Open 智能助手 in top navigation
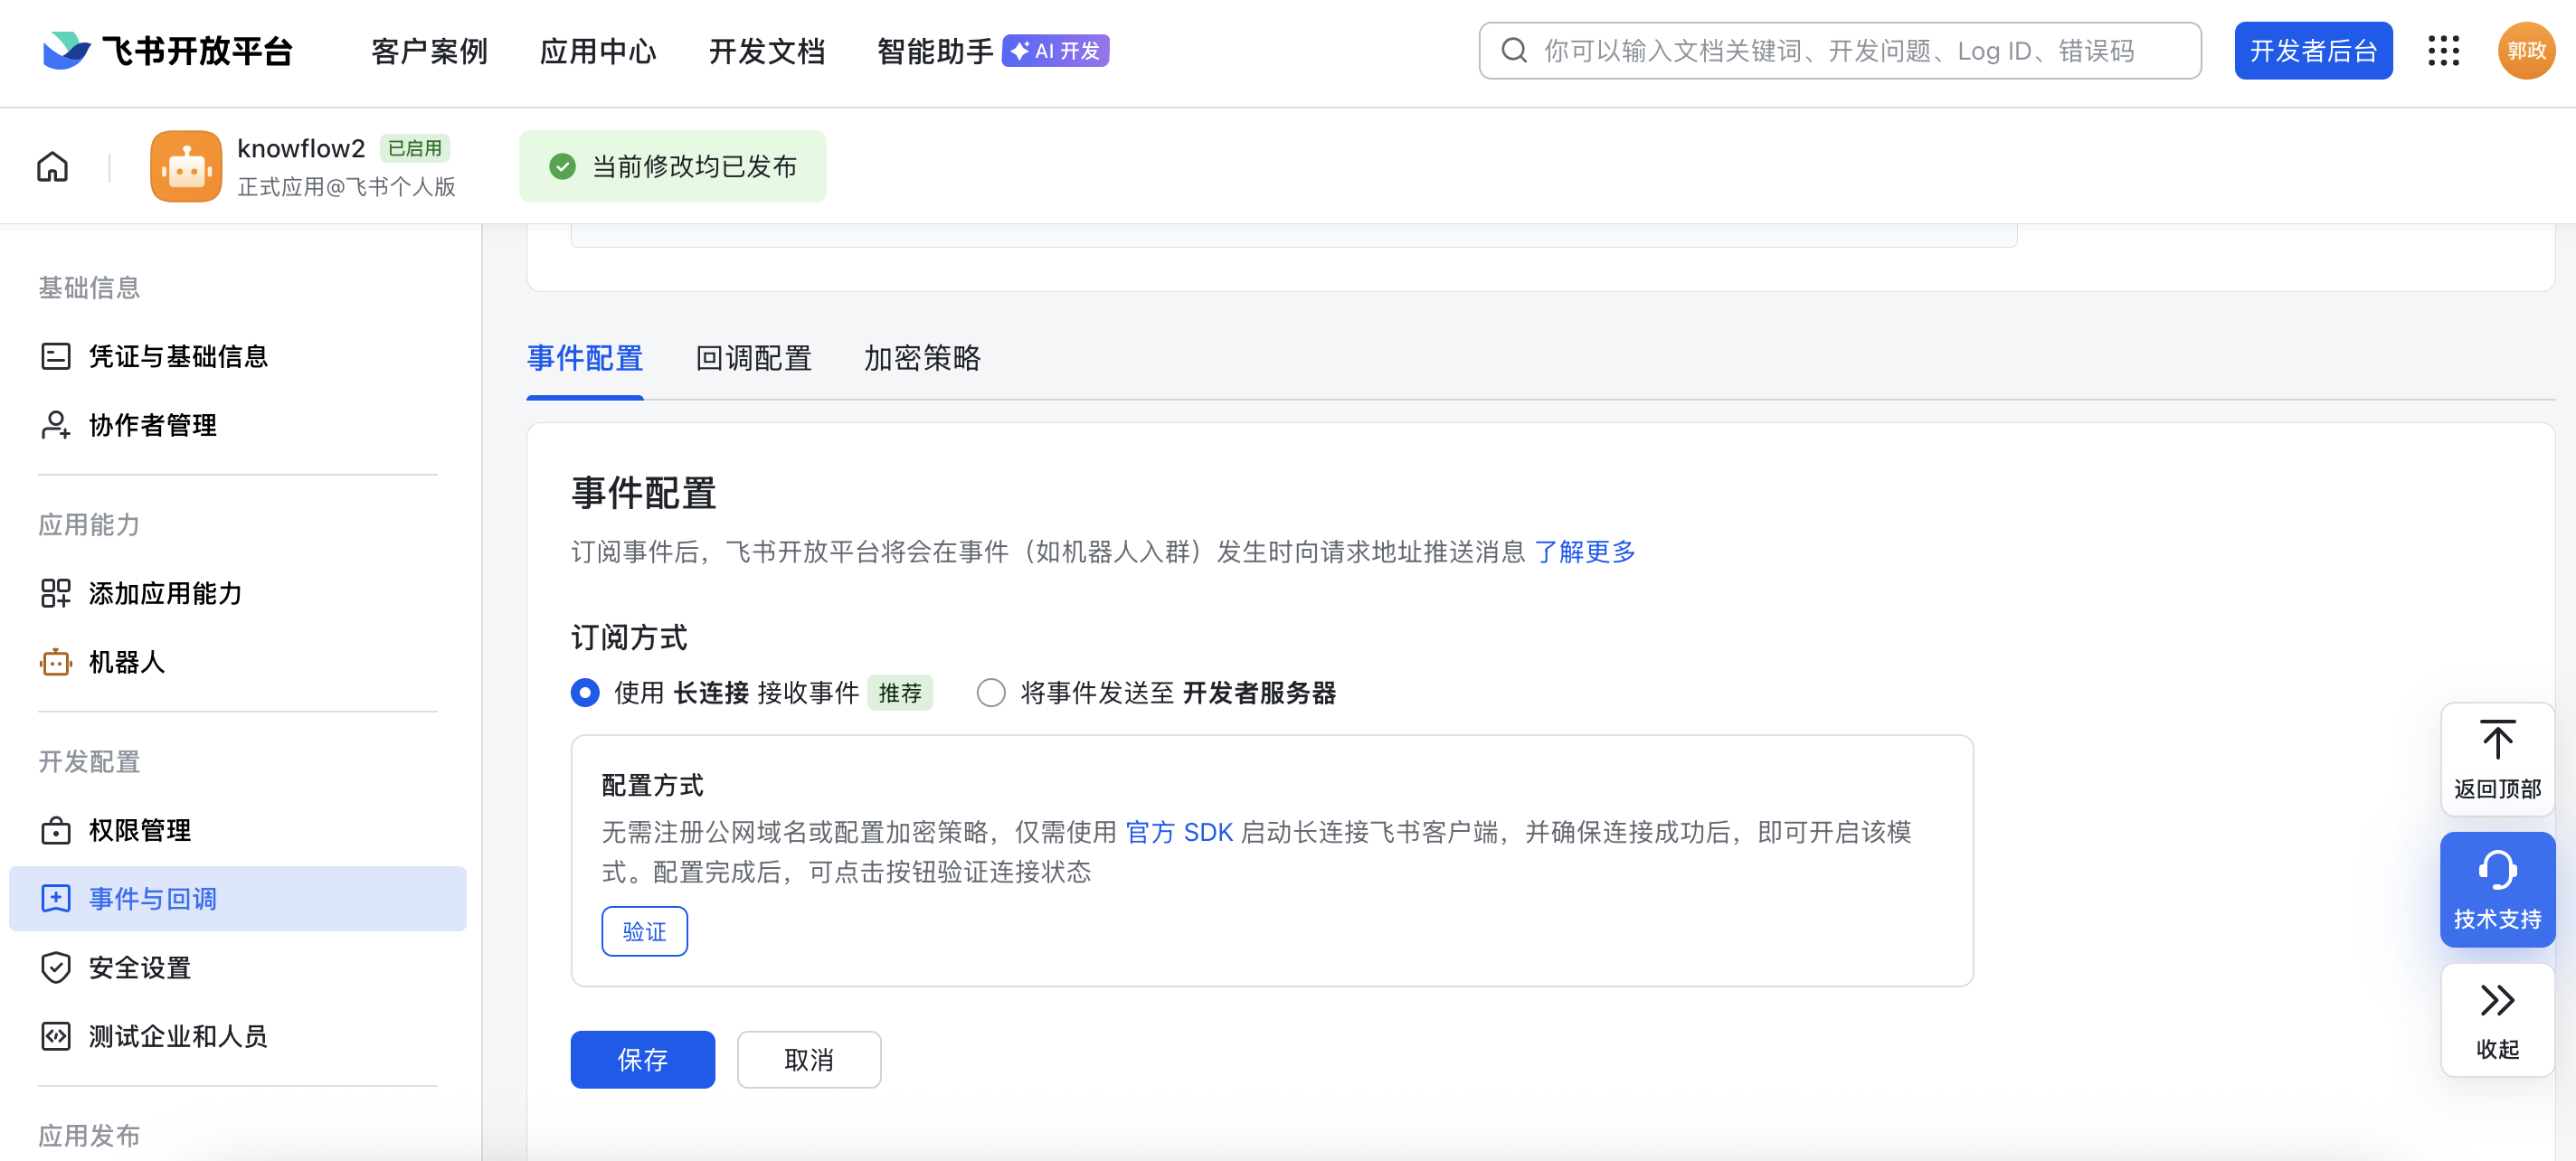Viewport: 2576px width, 1161px height. click(x=935, y=51)
